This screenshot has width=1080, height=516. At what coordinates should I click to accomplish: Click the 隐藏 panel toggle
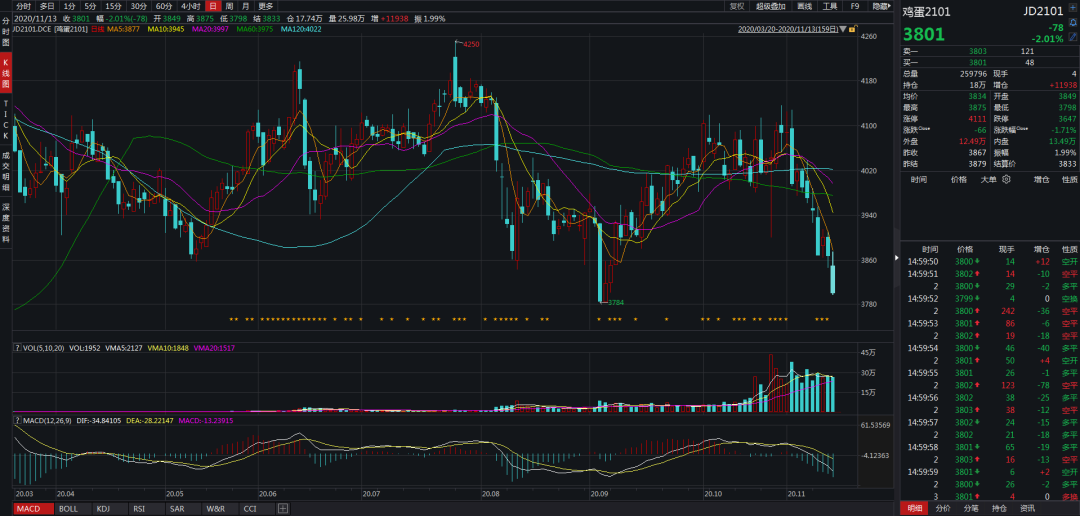tap(881, 6)
